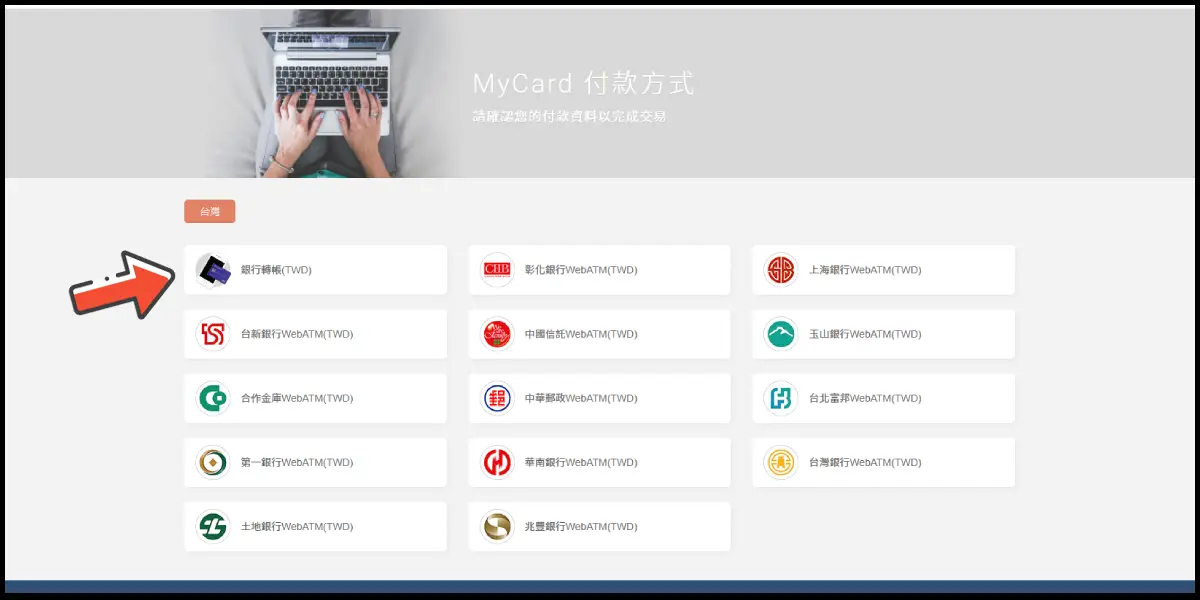
Task: Click the 台灣銀行 gold logo icon
Action: click(x=781, y=462)
